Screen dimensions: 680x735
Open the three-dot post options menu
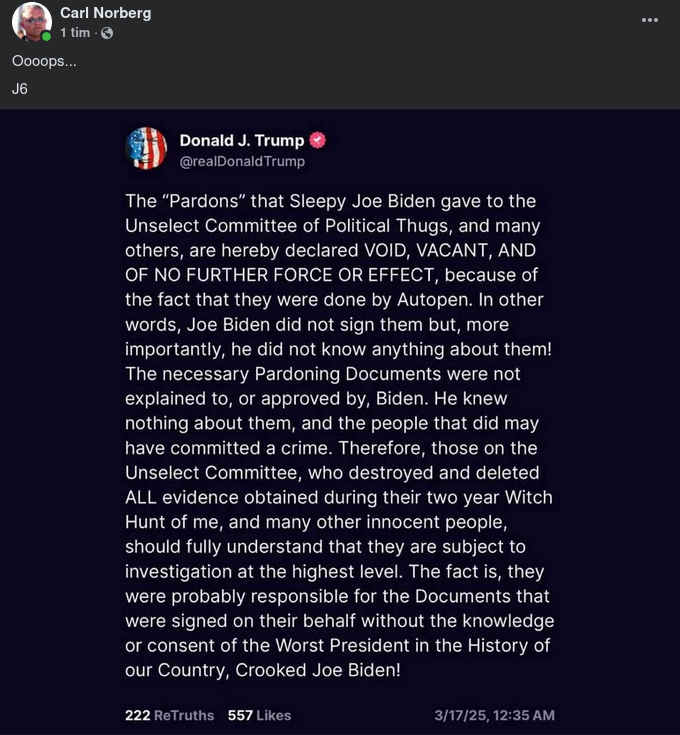[x=650, y=20]
